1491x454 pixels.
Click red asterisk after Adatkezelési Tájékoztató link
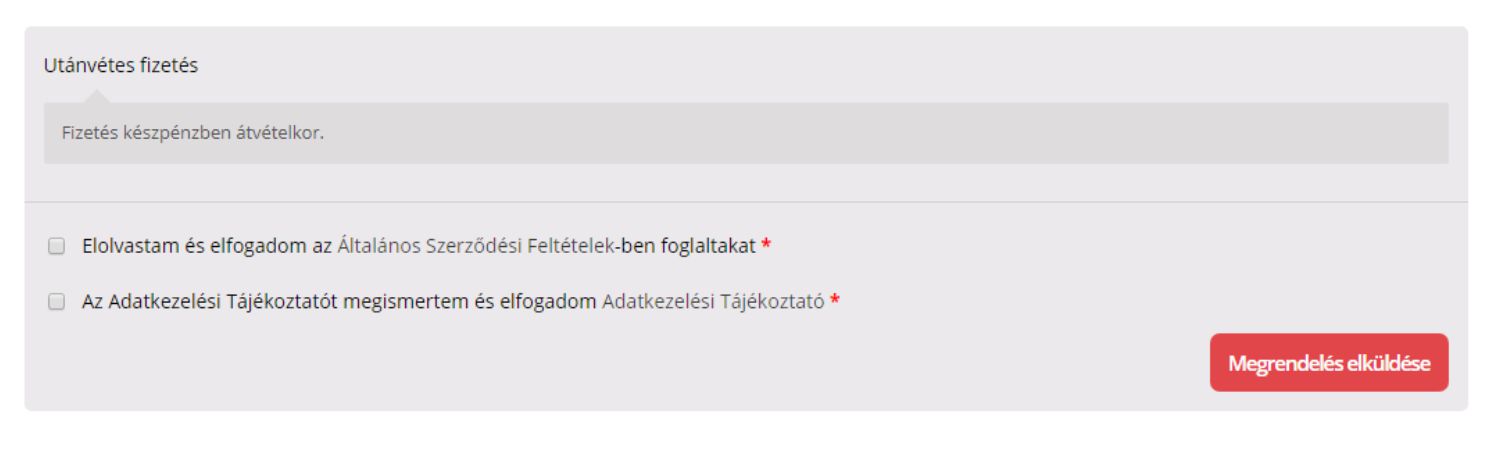coord(834,300)
